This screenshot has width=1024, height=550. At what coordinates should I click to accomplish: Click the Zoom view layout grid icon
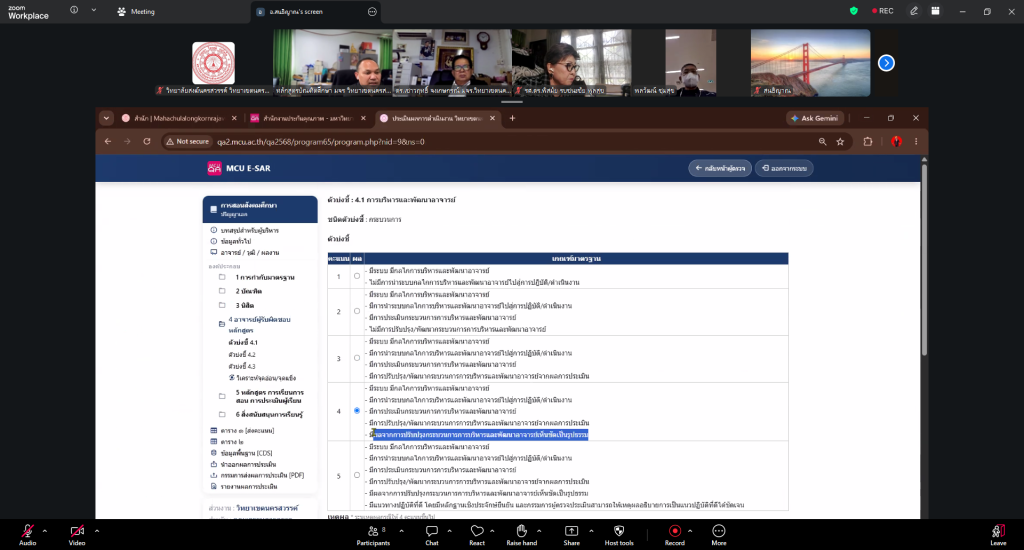(x=935, y=11)
